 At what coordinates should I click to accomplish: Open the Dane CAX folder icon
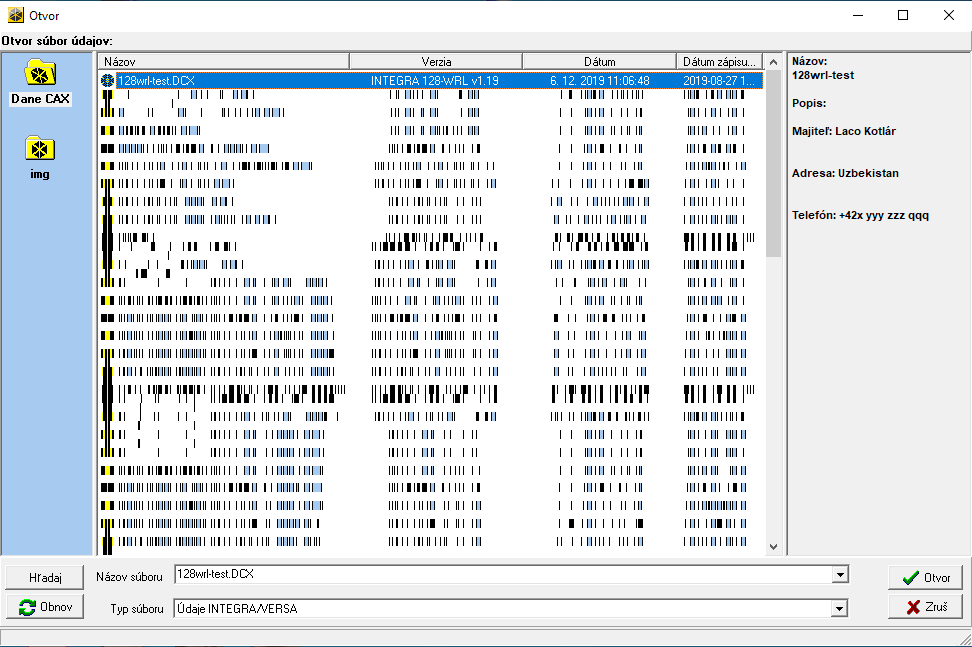pos(41,73)
